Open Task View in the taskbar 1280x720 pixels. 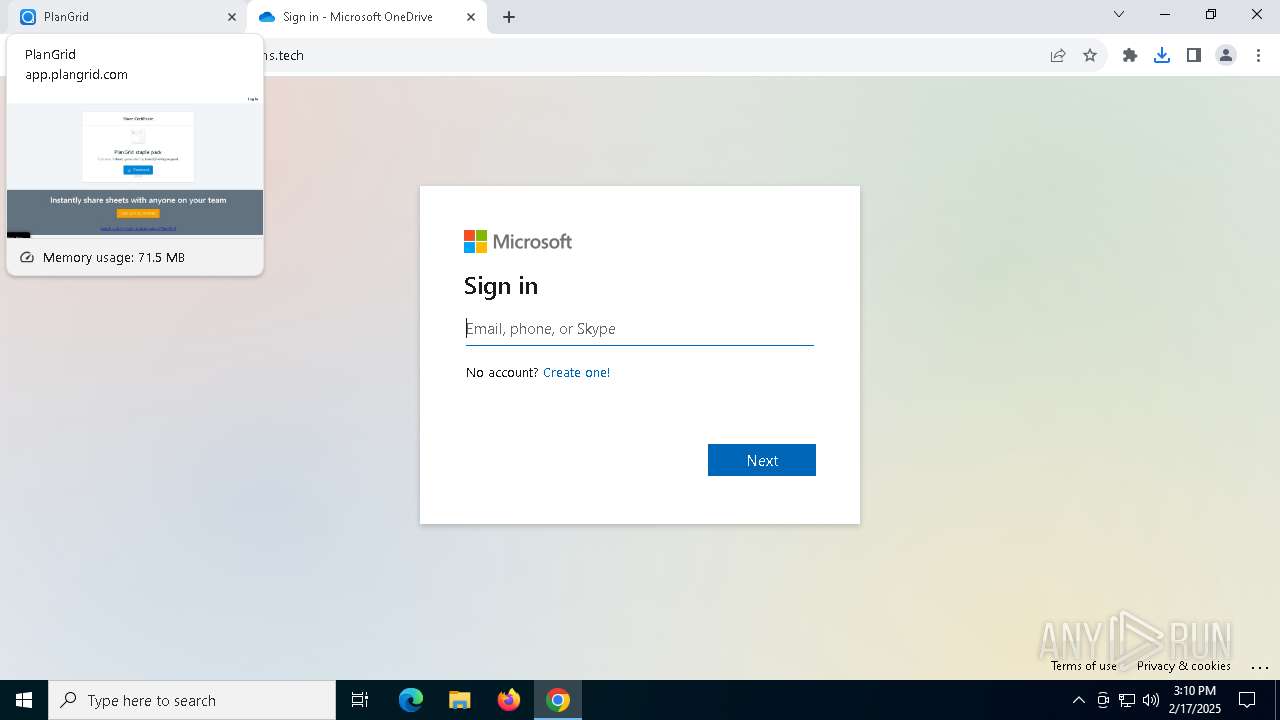coord(360,700)
